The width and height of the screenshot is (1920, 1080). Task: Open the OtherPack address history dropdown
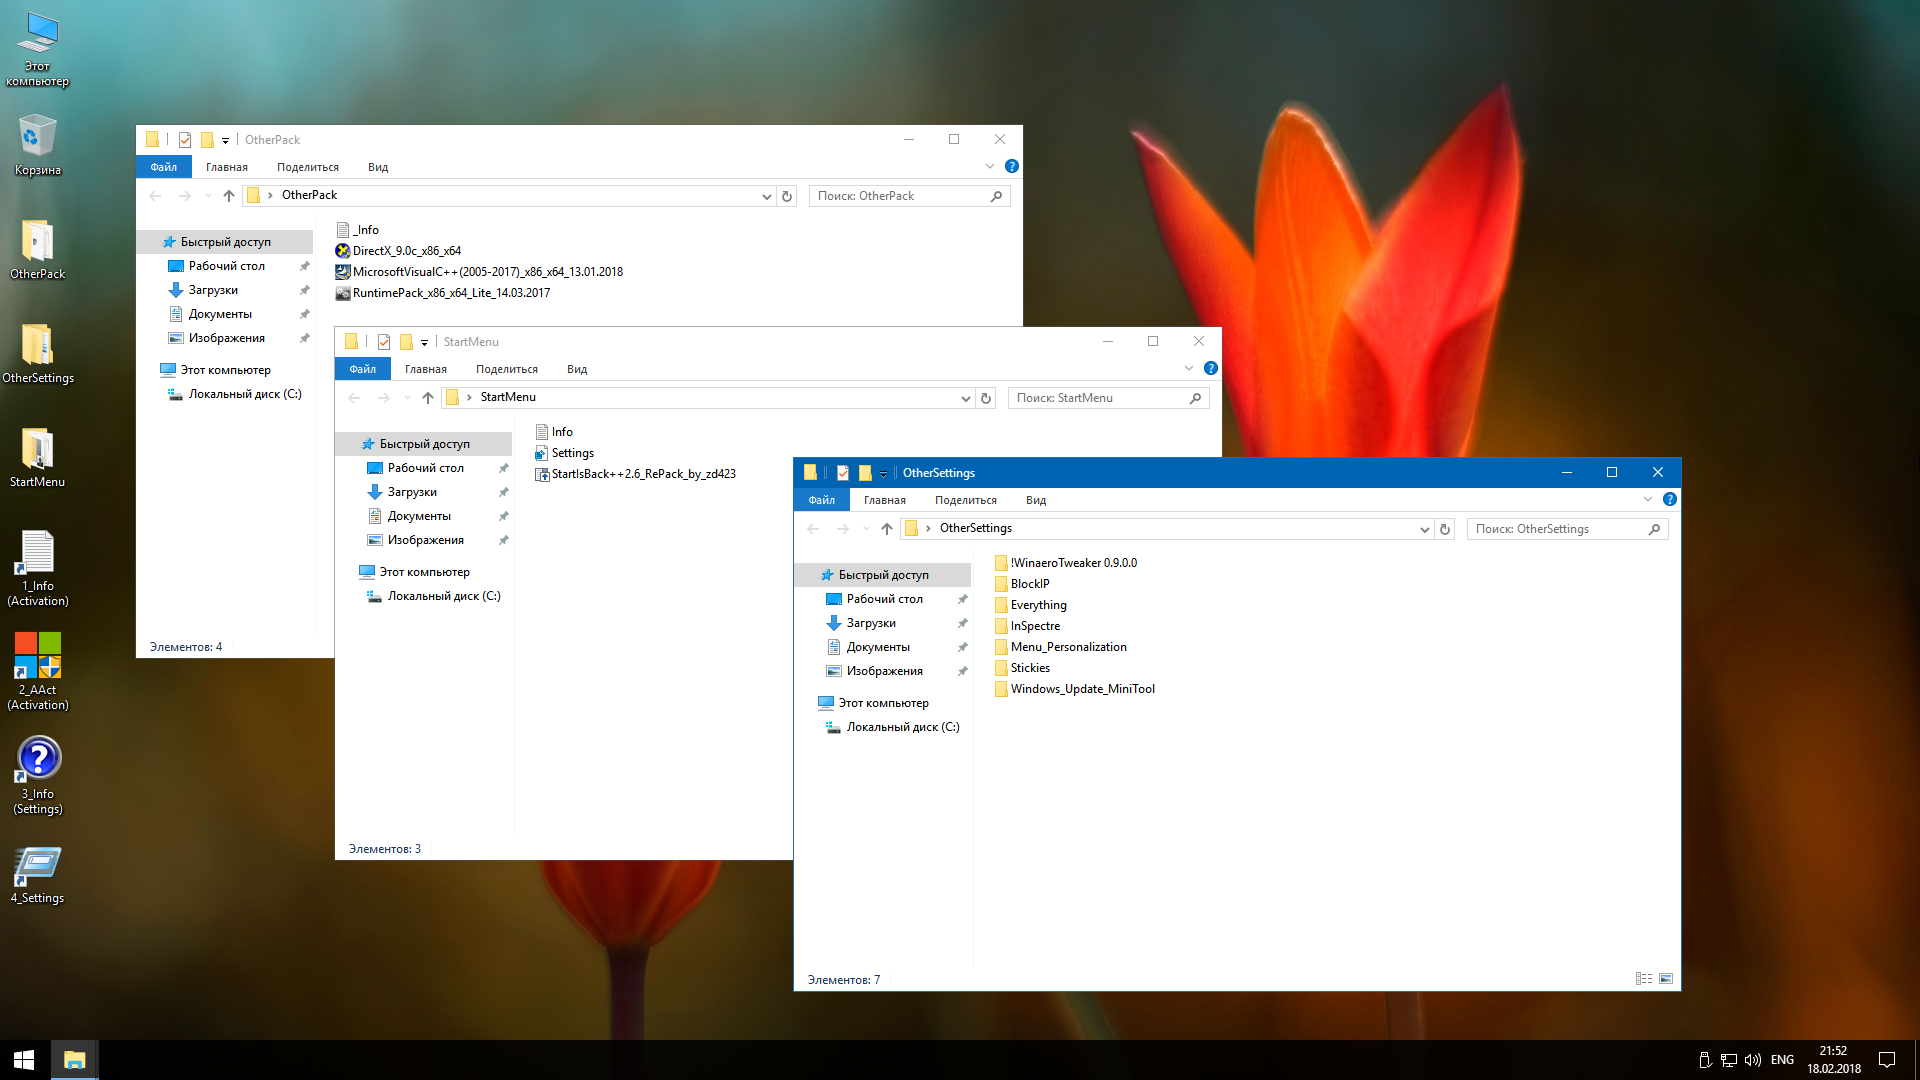click(x=766, y=196)
